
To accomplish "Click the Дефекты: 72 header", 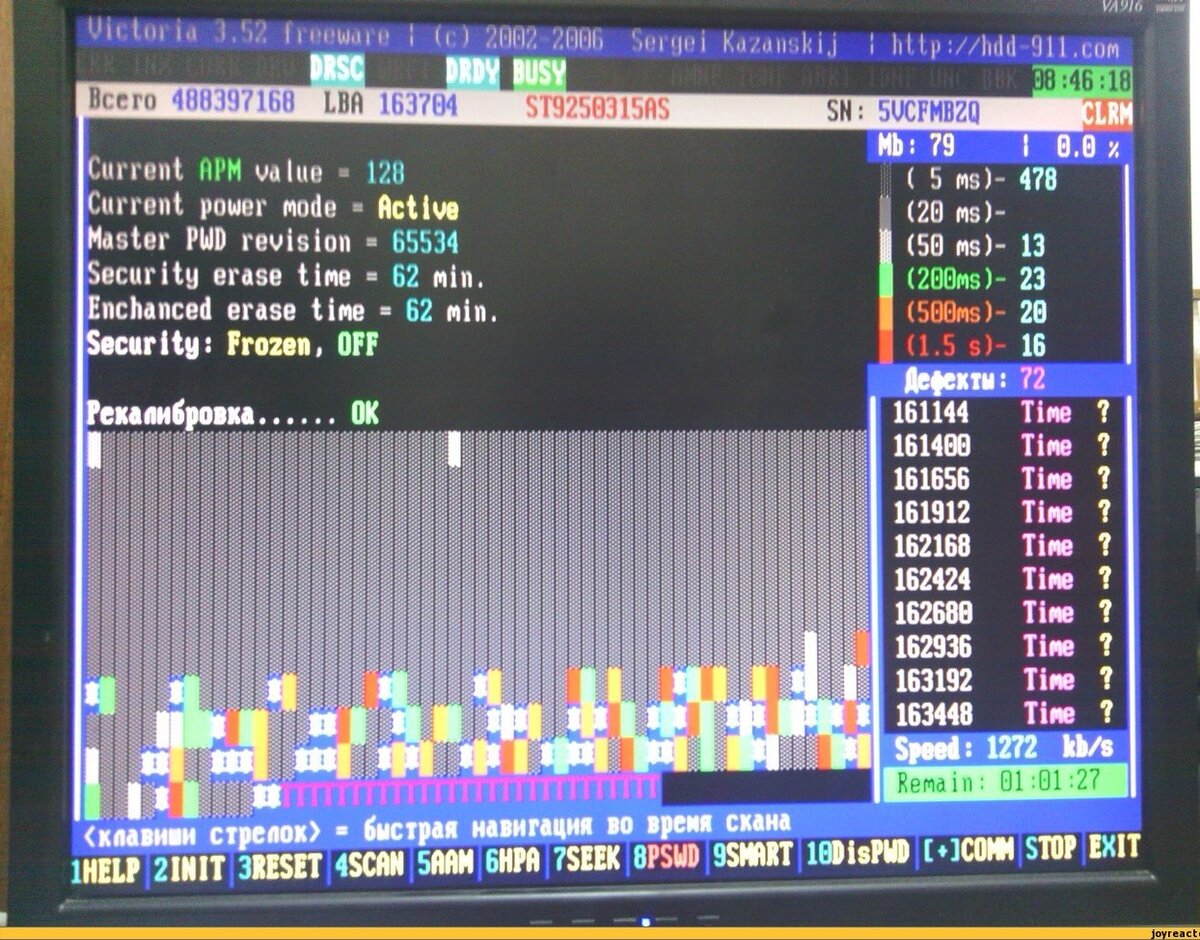I will point(974,380).
